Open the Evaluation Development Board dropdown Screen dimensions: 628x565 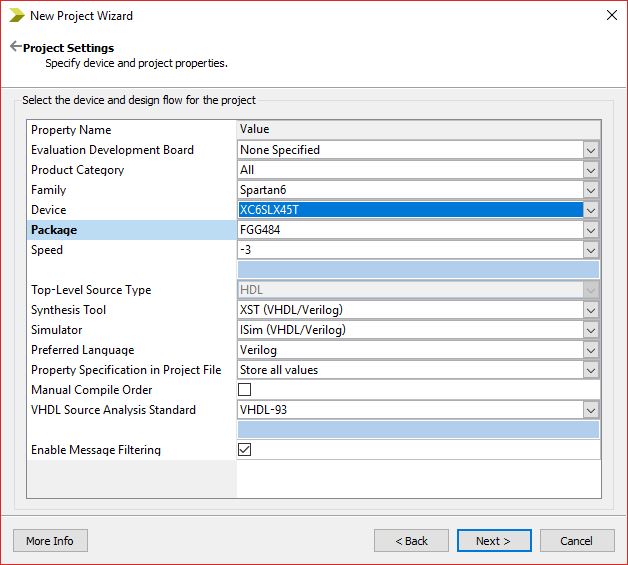click(x=591, y=150)
